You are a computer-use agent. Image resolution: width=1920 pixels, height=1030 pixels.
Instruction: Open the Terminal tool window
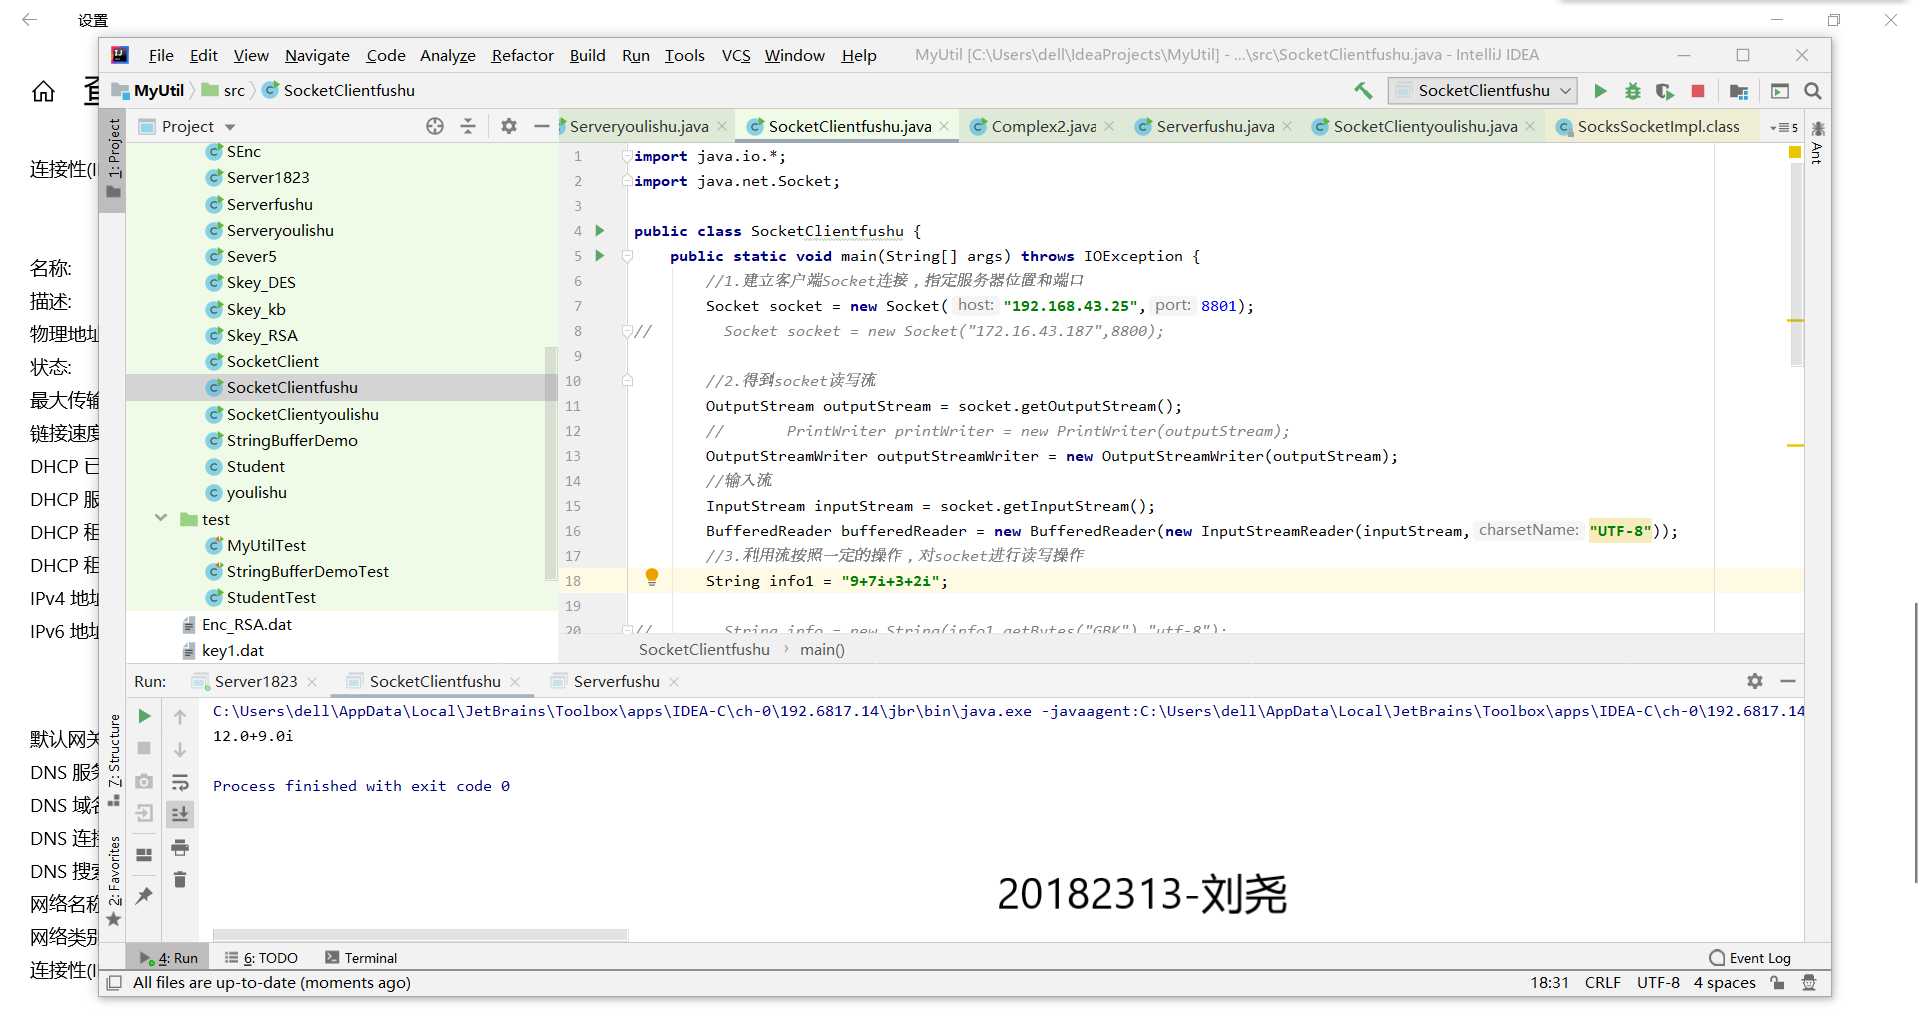click(x=361, y=958)
